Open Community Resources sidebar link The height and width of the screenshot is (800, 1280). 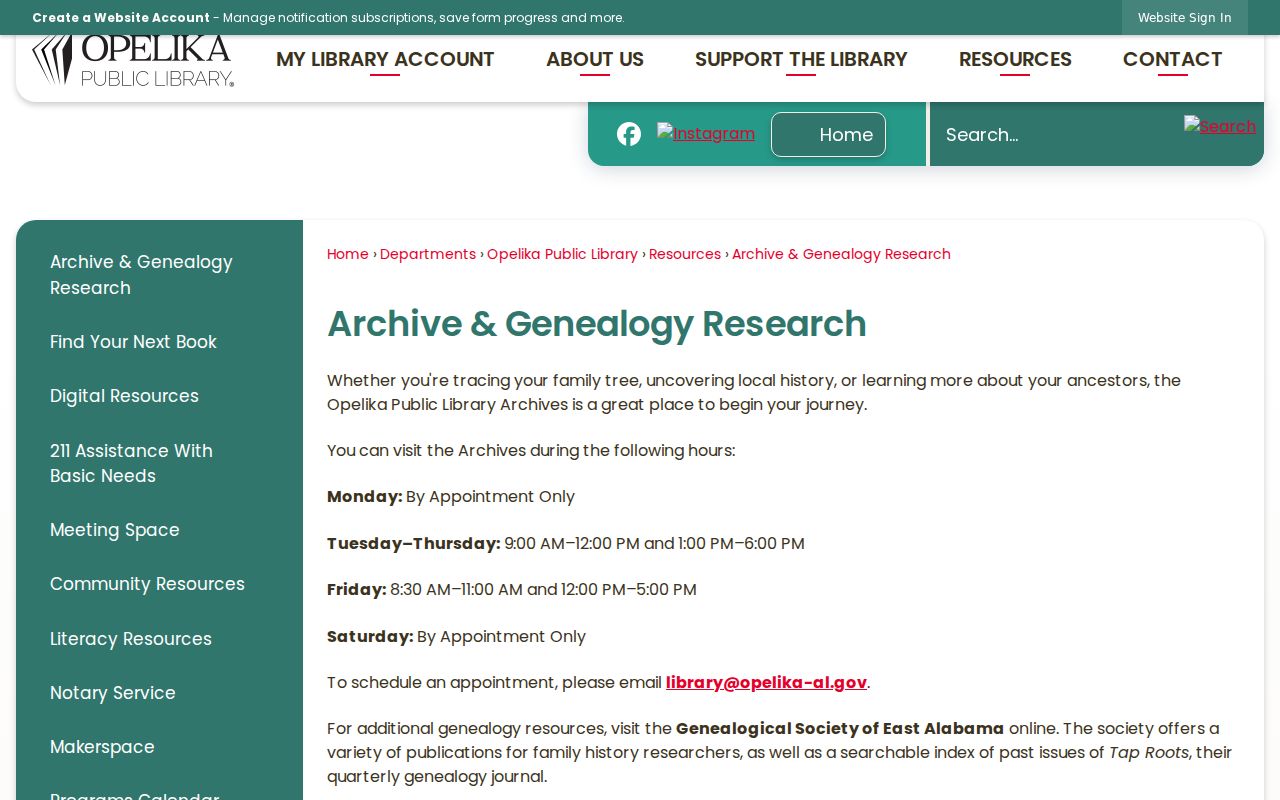point(159,584)
